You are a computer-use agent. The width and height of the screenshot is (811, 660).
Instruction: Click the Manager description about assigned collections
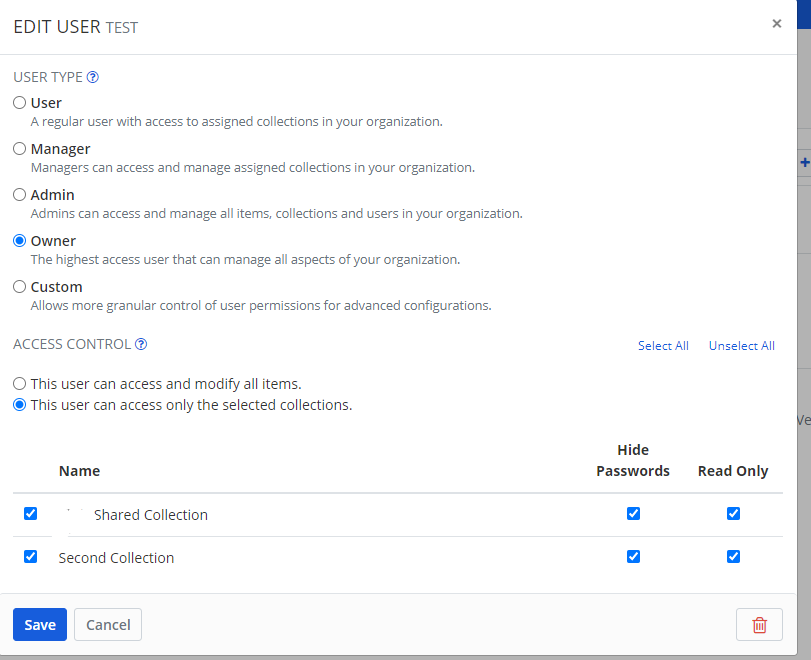(x=252, y=167)
